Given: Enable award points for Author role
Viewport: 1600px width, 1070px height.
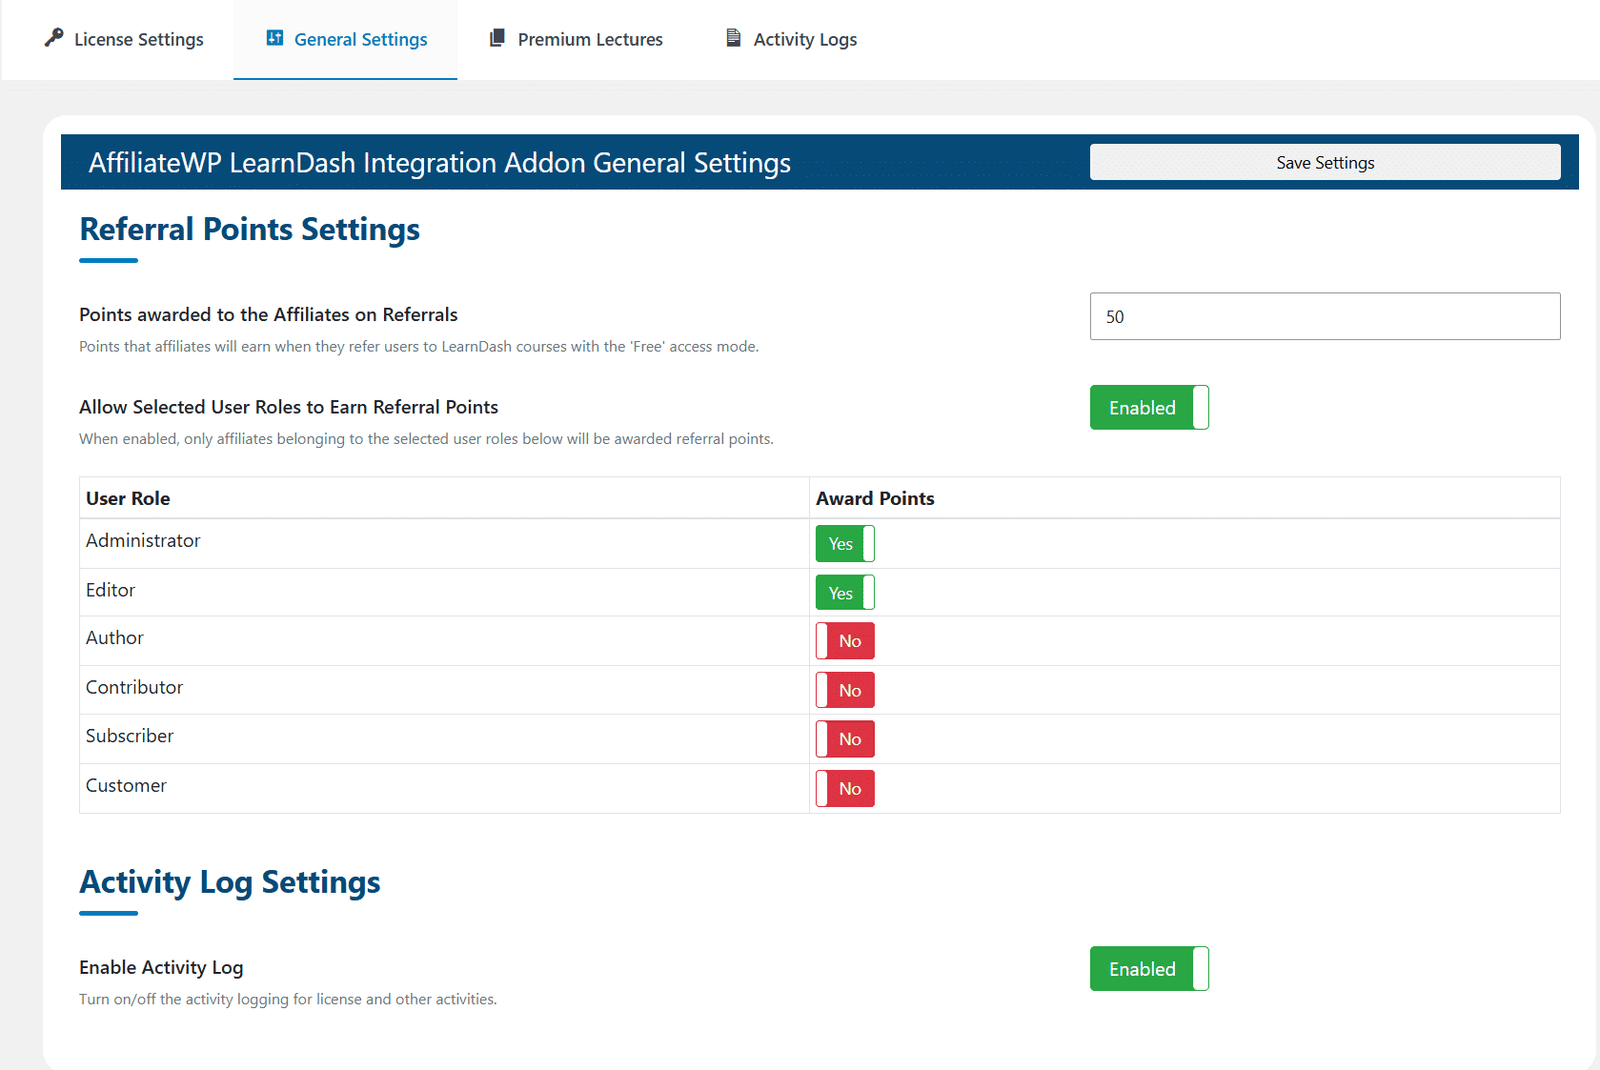Looking at the screenshot, I should (845, 641).
